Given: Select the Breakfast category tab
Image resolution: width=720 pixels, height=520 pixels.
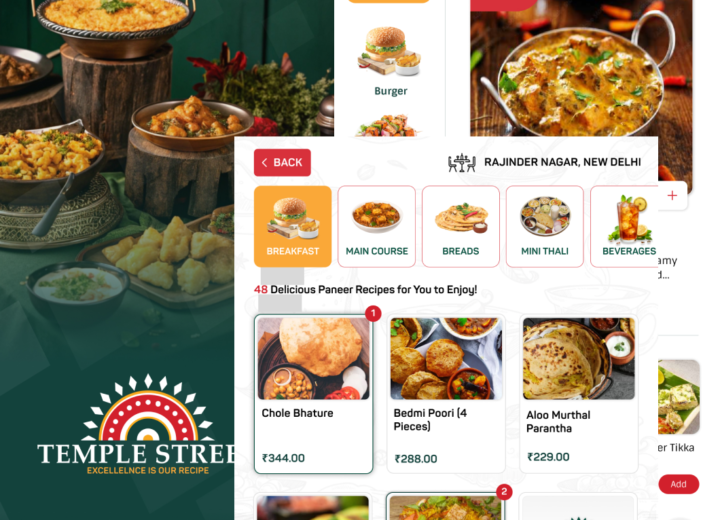Looking at the screenshot, I should (292, 226).
